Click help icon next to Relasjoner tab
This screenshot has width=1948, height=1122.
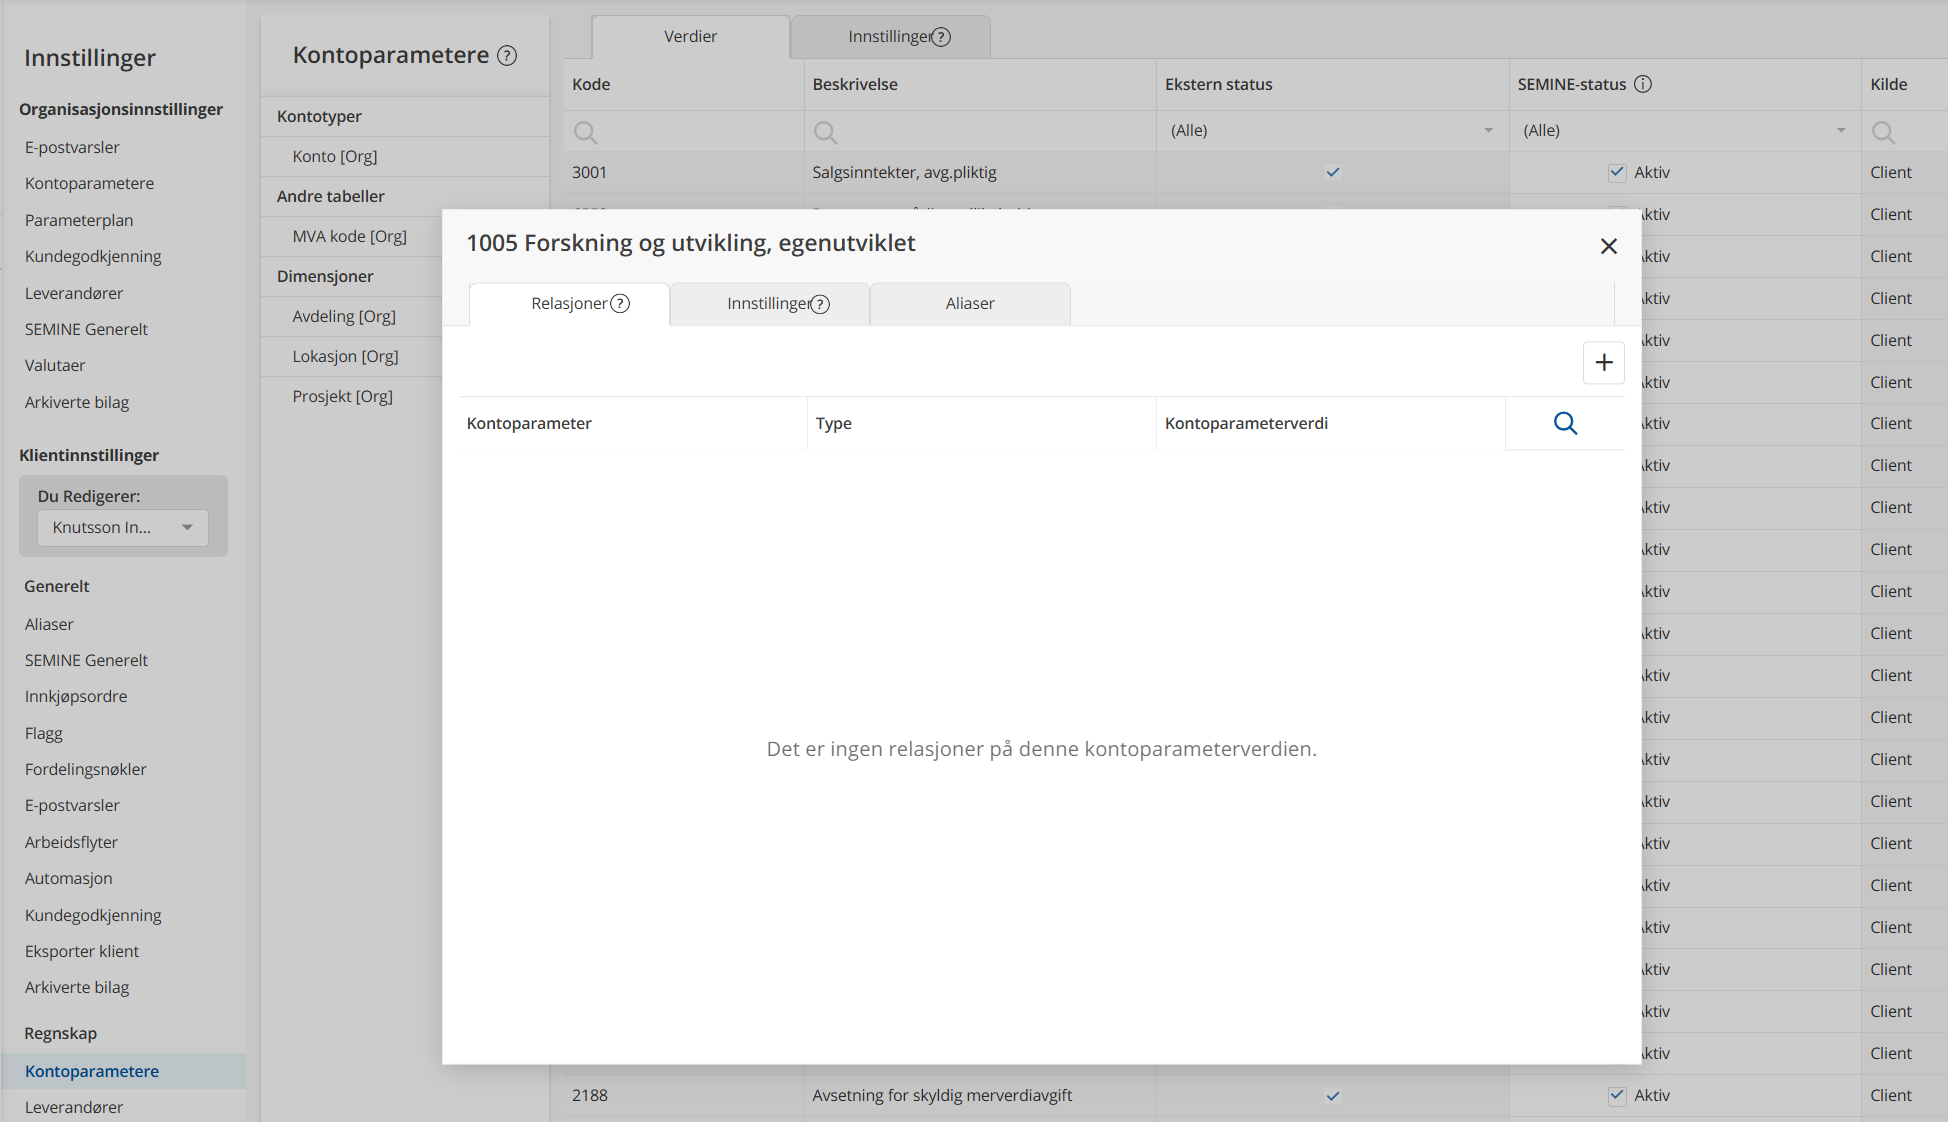(x=620, y=304)
